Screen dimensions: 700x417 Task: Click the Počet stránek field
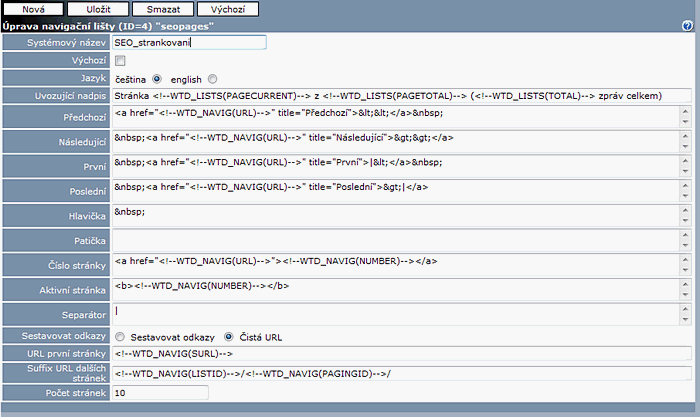160,393
